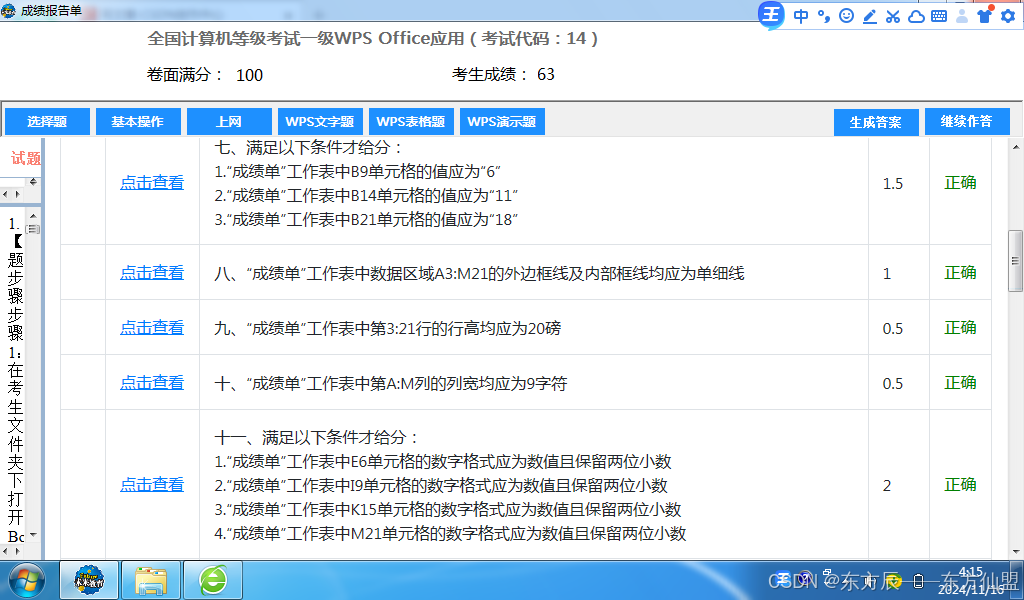Open 点击查看 link for item 七
The width and height of the screenshot is (1024, 600).
point(152,183)
